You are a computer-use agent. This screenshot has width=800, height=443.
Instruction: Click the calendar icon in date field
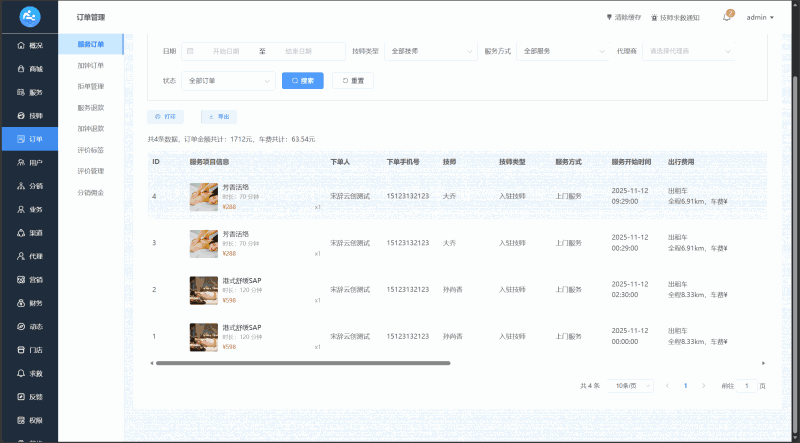[190, 51]
